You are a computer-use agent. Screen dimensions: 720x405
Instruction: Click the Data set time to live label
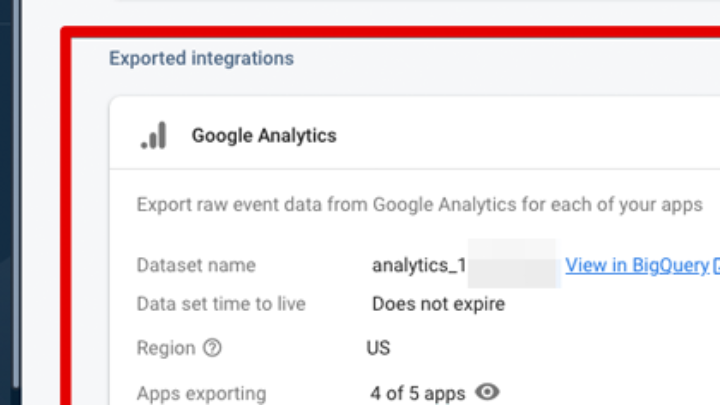221,304
